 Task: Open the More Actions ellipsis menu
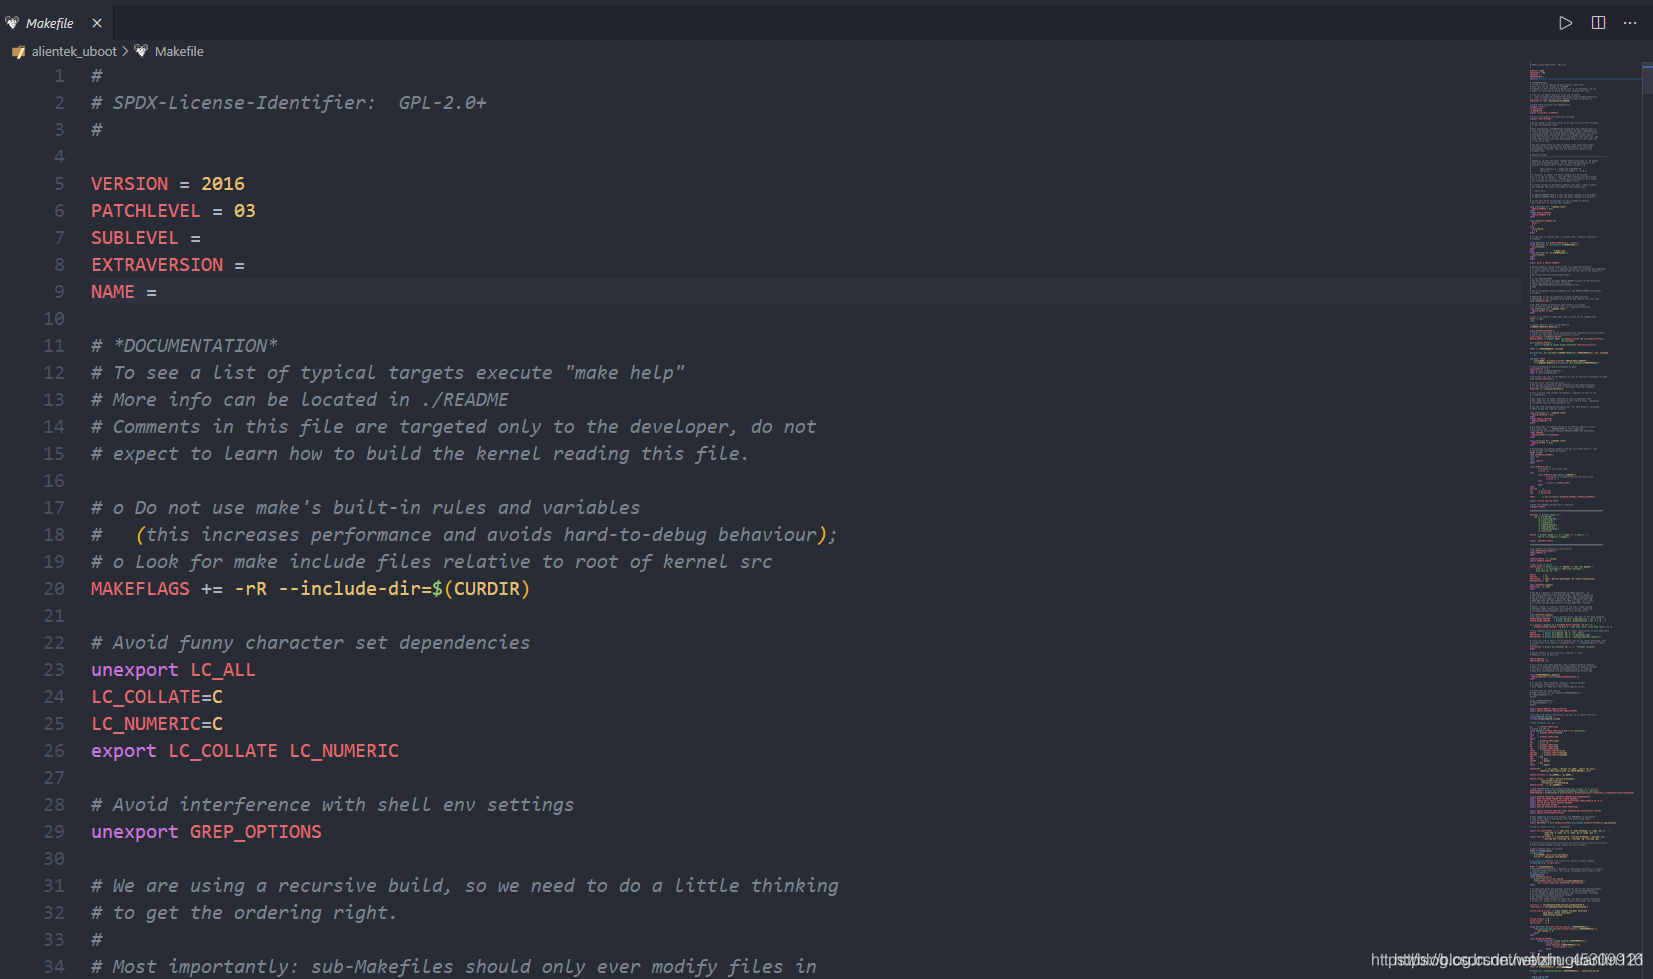pyautogui.click(x=1630, y=23)
